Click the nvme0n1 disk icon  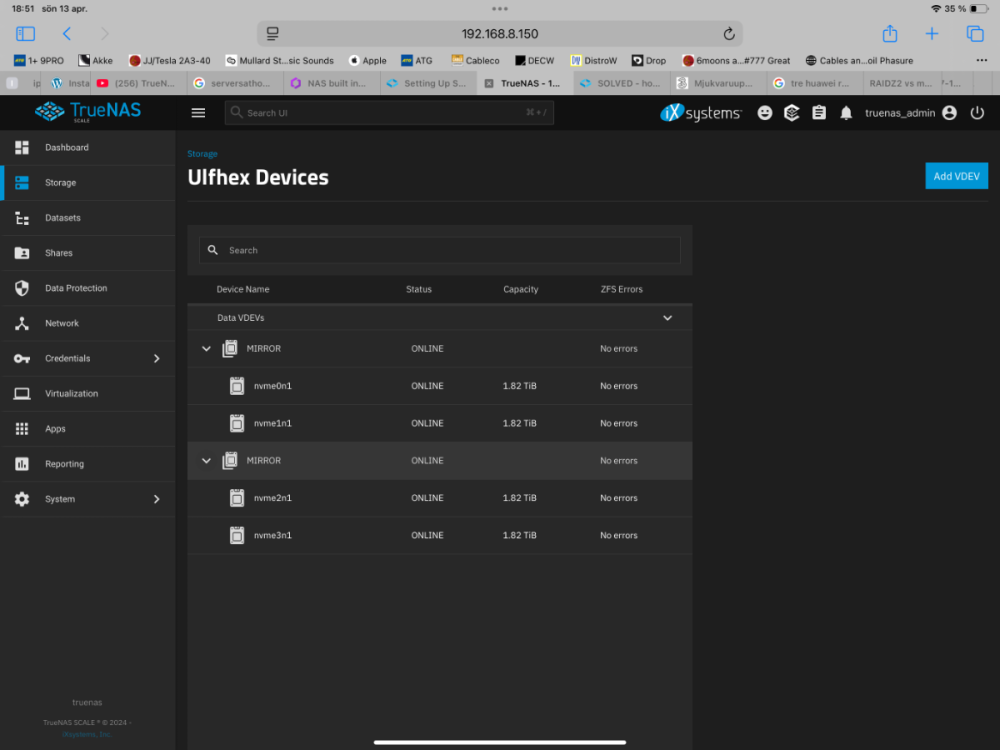point(237,386)
